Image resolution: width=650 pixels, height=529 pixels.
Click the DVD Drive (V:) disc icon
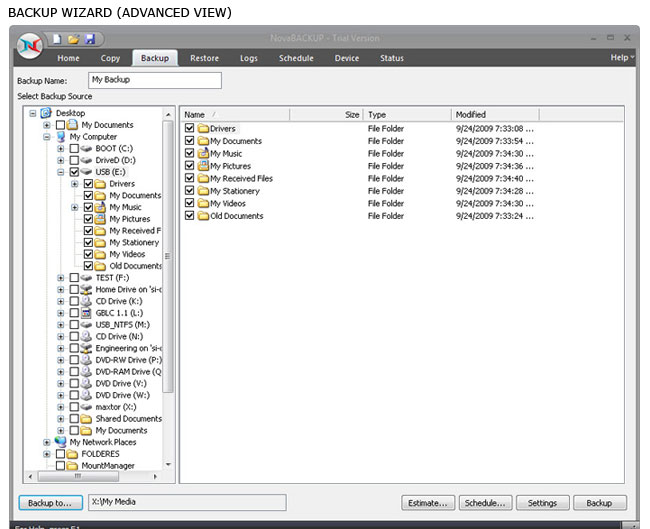point(86,383)
